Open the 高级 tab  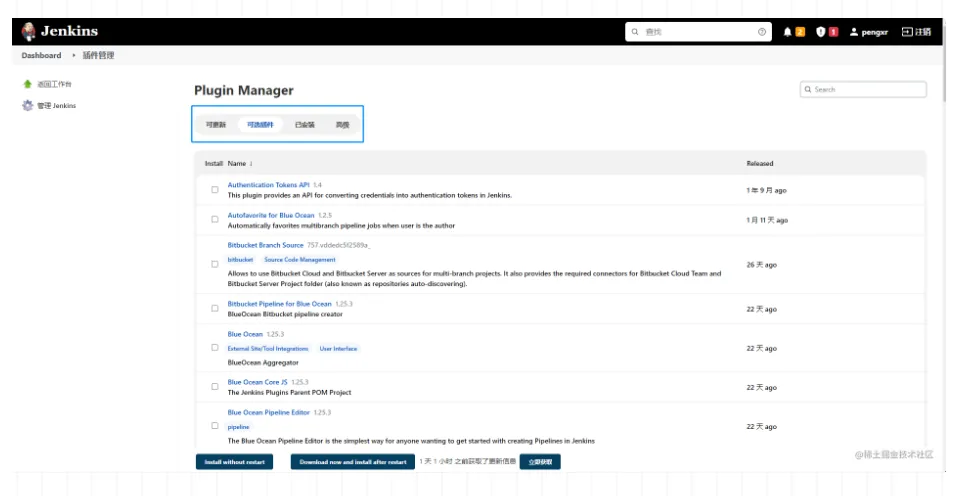point(342,125)
